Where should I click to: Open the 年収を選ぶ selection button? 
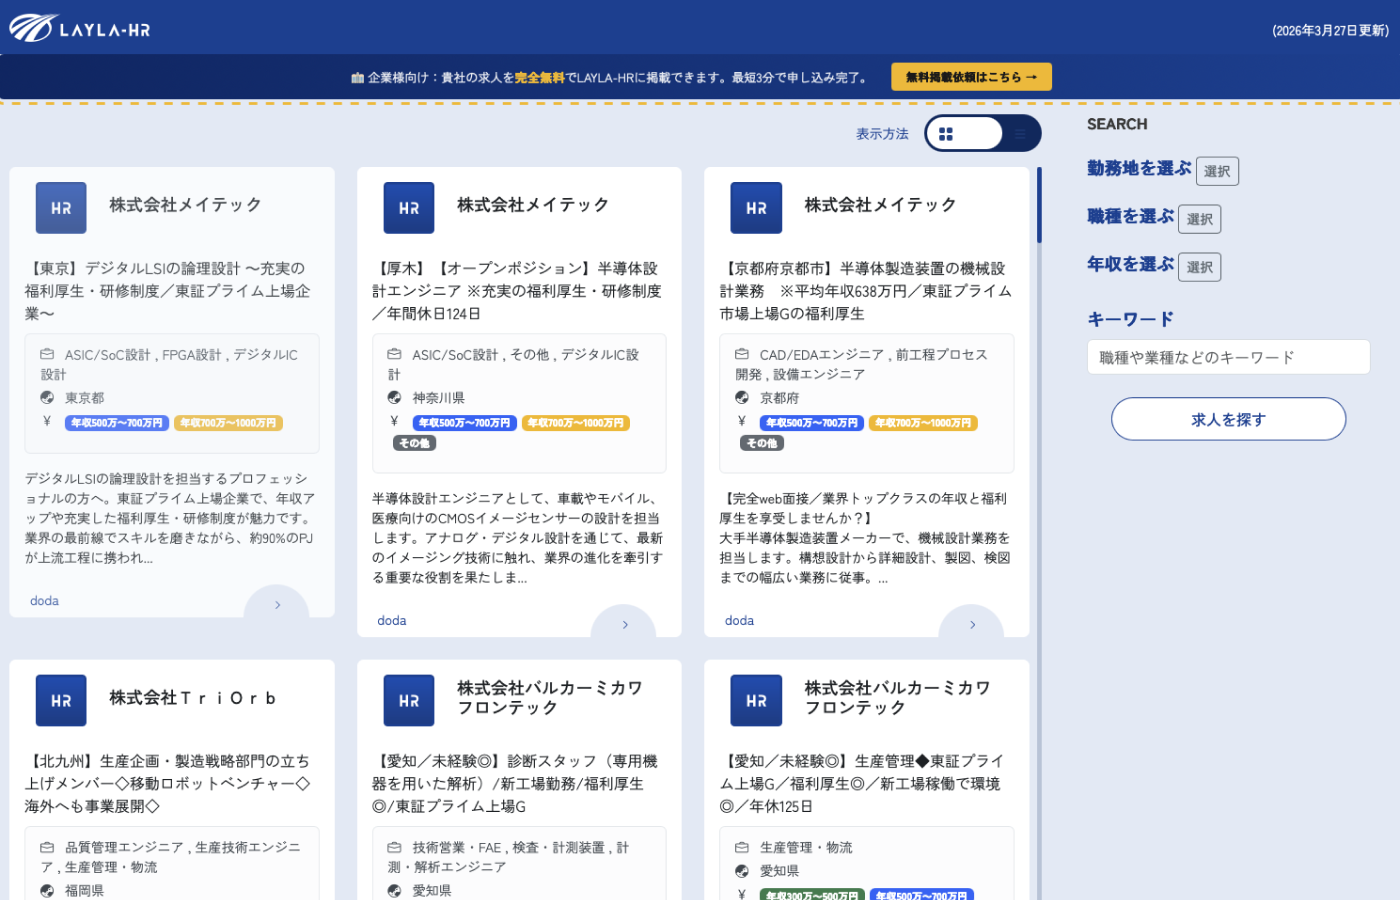tap(1199, 267)
